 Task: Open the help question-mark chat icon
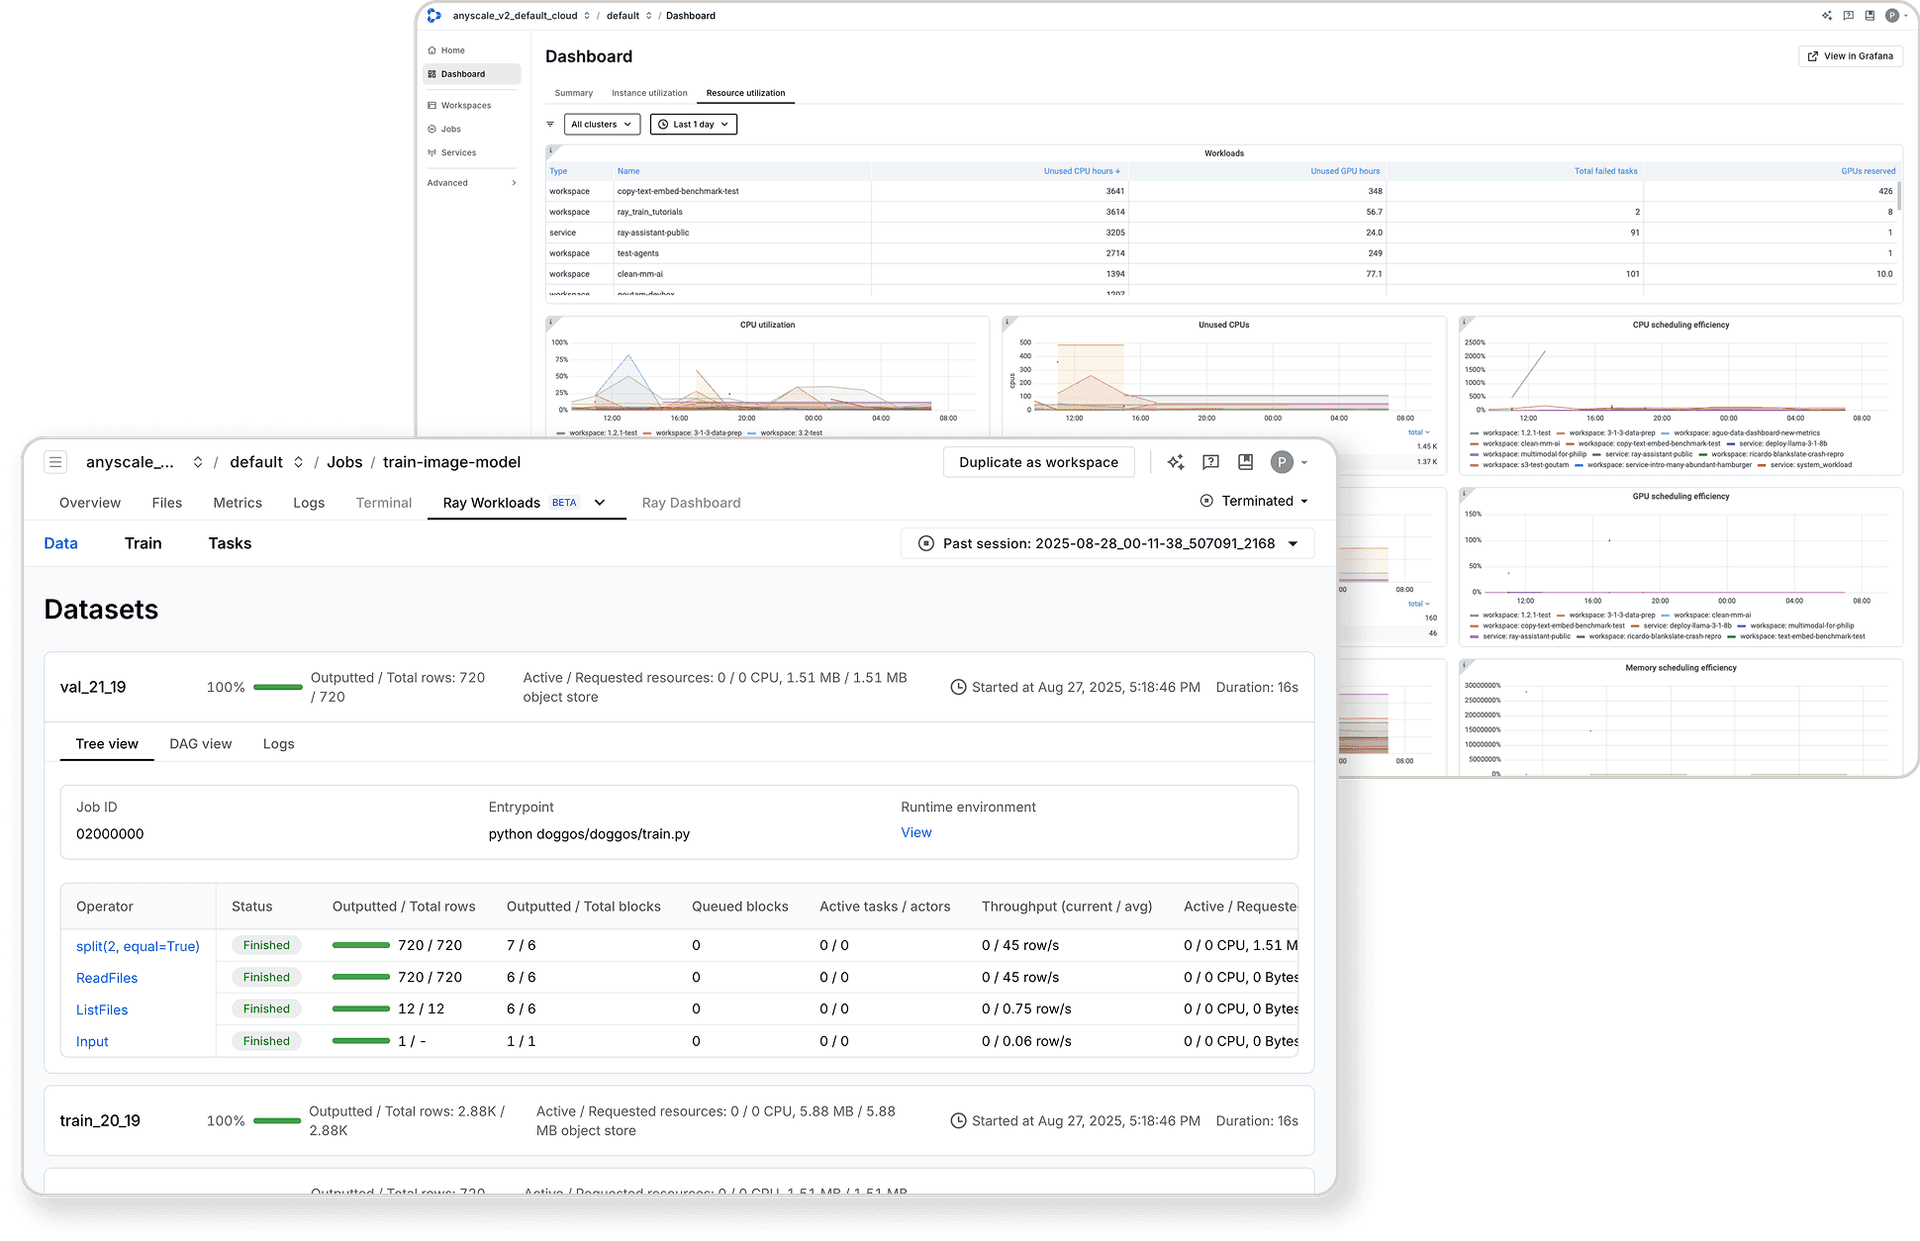point(1211,462)
